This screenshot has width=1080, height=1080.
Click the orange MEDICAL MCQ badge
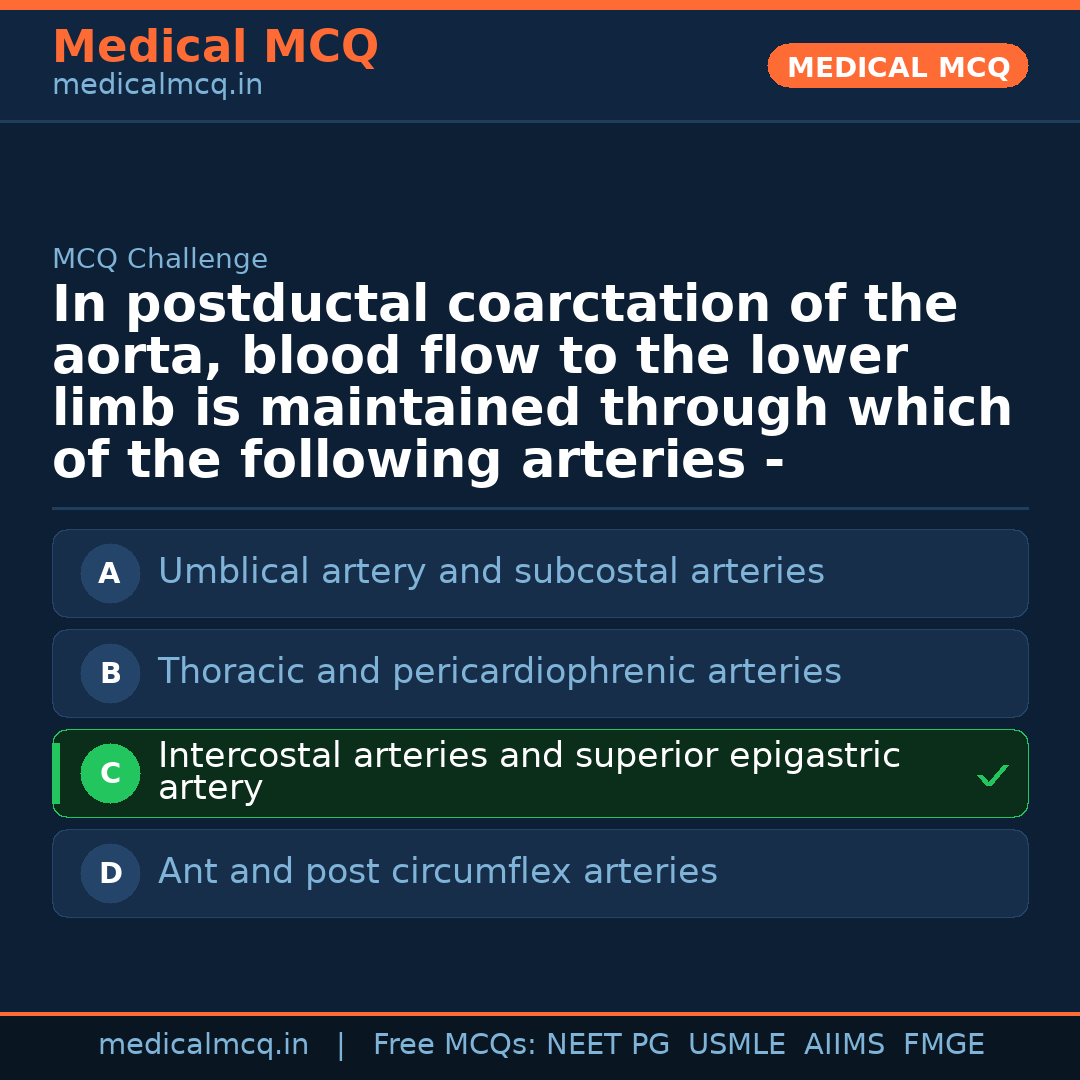[x=897, y=66]
